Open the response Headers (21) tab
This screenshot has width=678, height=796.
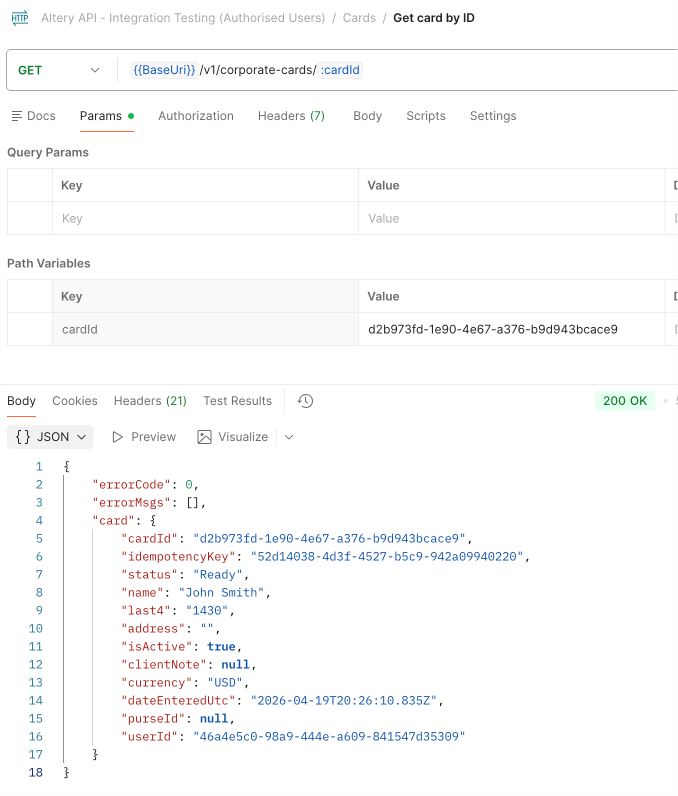pyautogui.click(x=150, y=401)
